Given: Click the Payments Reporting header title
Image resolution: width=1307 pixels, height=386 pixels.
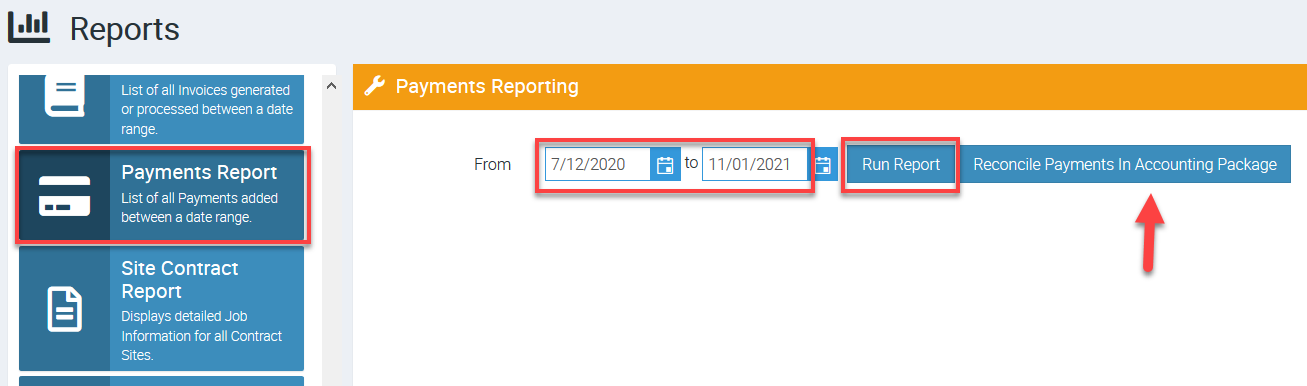Looking at the screenshot, I should [x=487, y=86].
